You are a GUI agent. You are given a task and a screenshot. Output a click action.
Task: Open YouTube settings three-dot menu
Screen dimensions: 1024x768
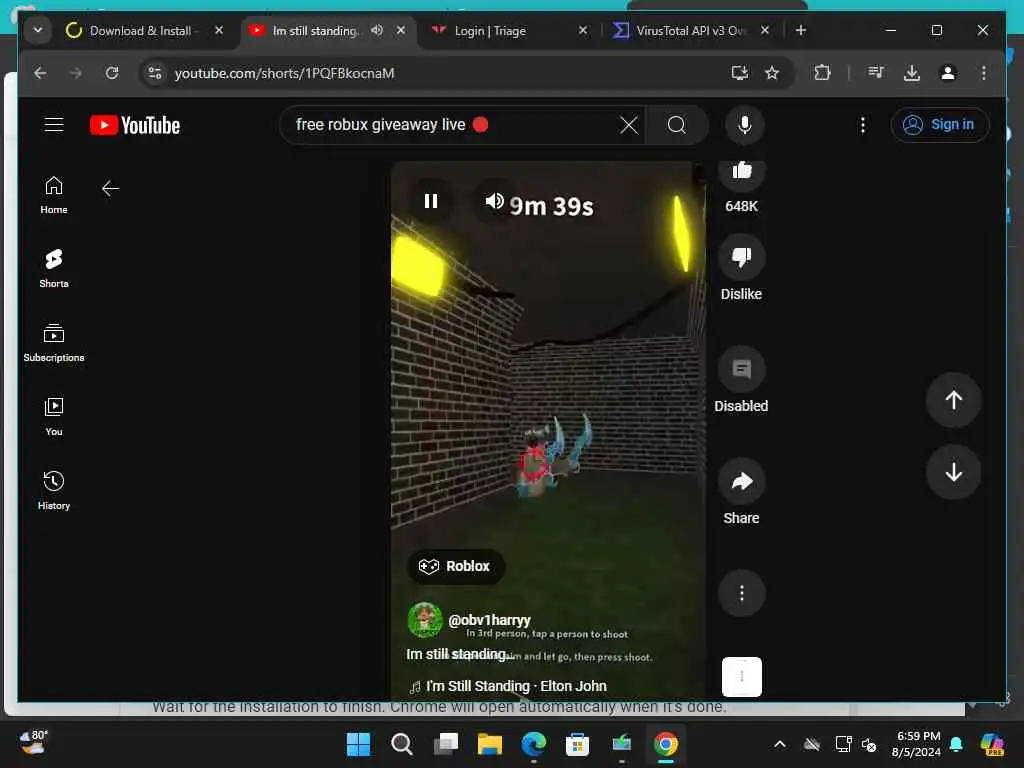[x=863, y=125]
